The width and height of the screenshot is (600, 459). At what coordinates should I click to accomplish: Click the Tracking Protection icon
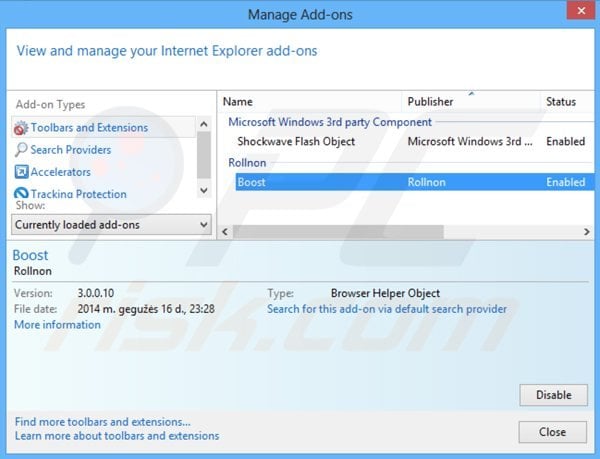click(21, 194)
